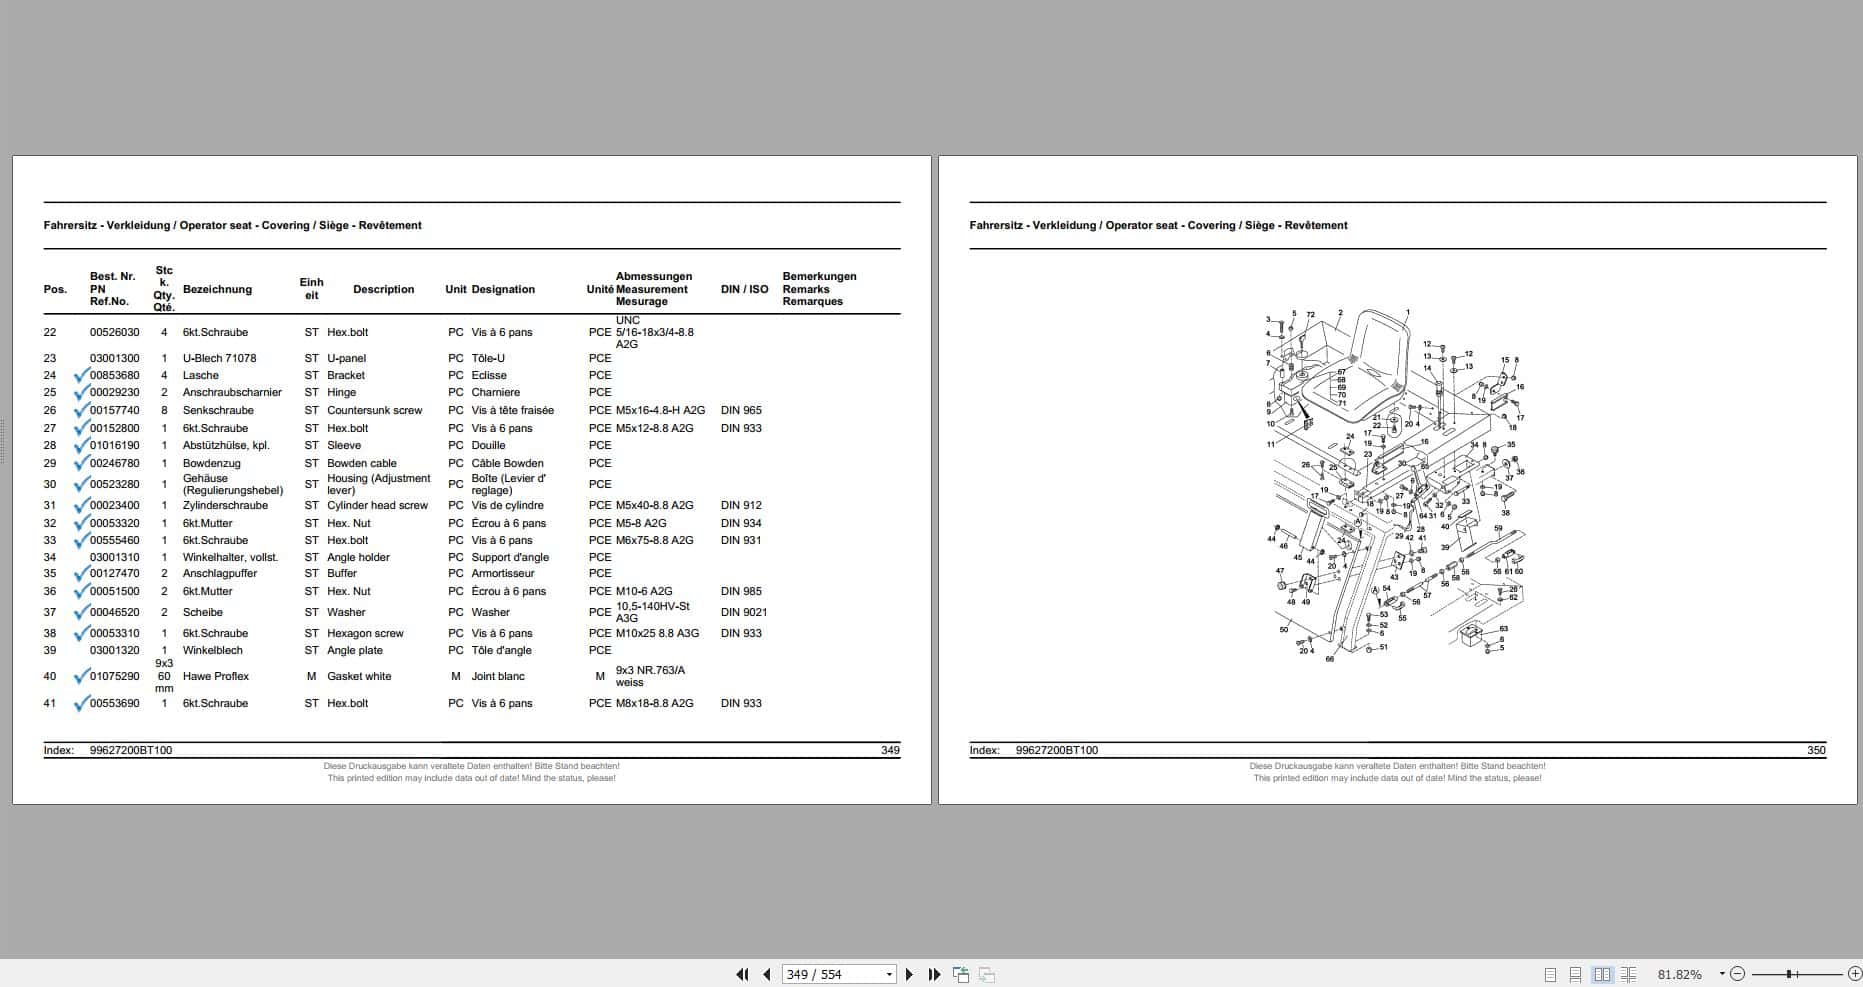
Task: Click the checkmark beside part 00523280
Action: 81,484
